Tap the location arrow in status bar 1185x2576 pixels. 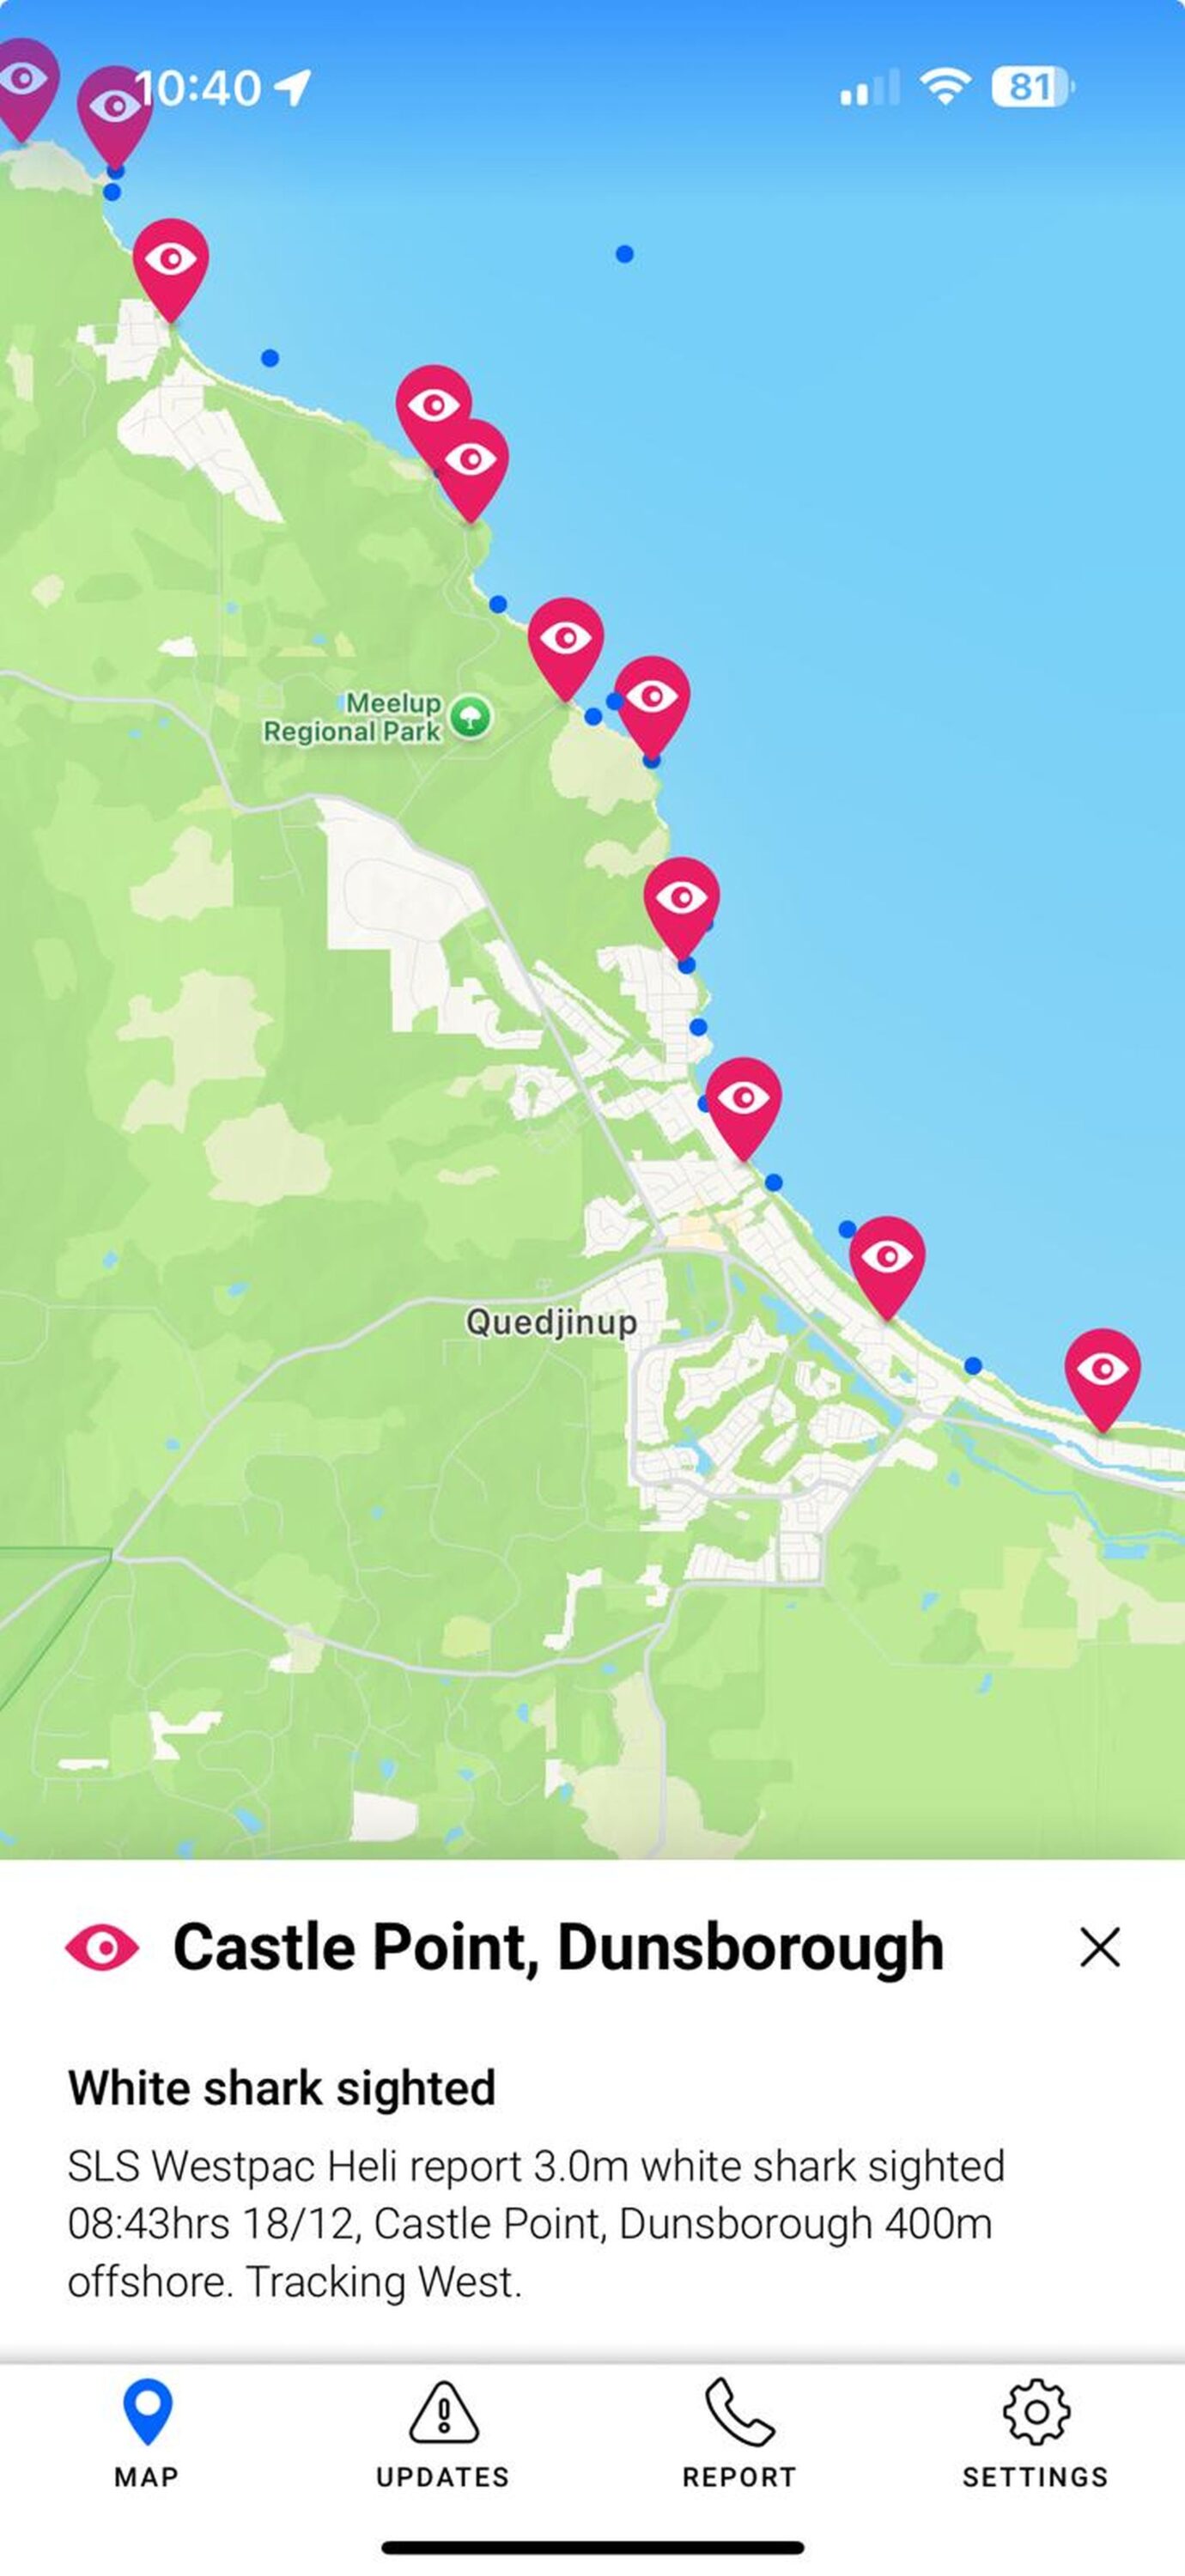coord(293,88)
